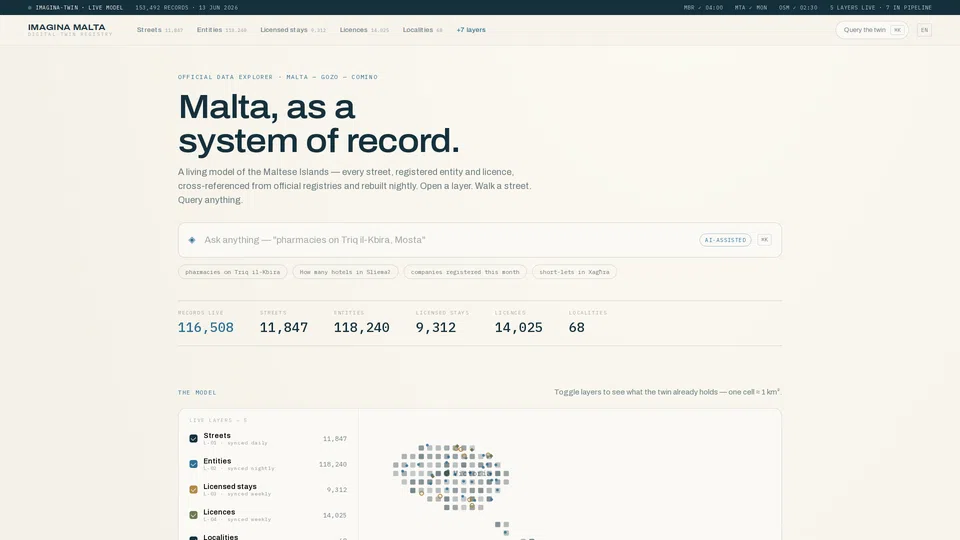Click the Entities stat 118,240
This screenshot has height=540, width=960.
point(361,328)
